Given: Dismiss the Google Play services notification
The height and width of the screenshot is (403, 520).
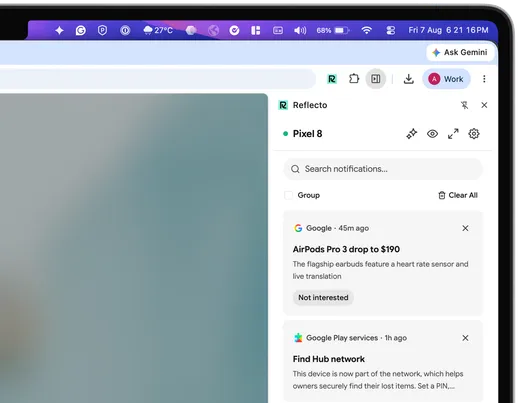Looking at the screenshot, I should pyautogui.click(x=465, y=338).
